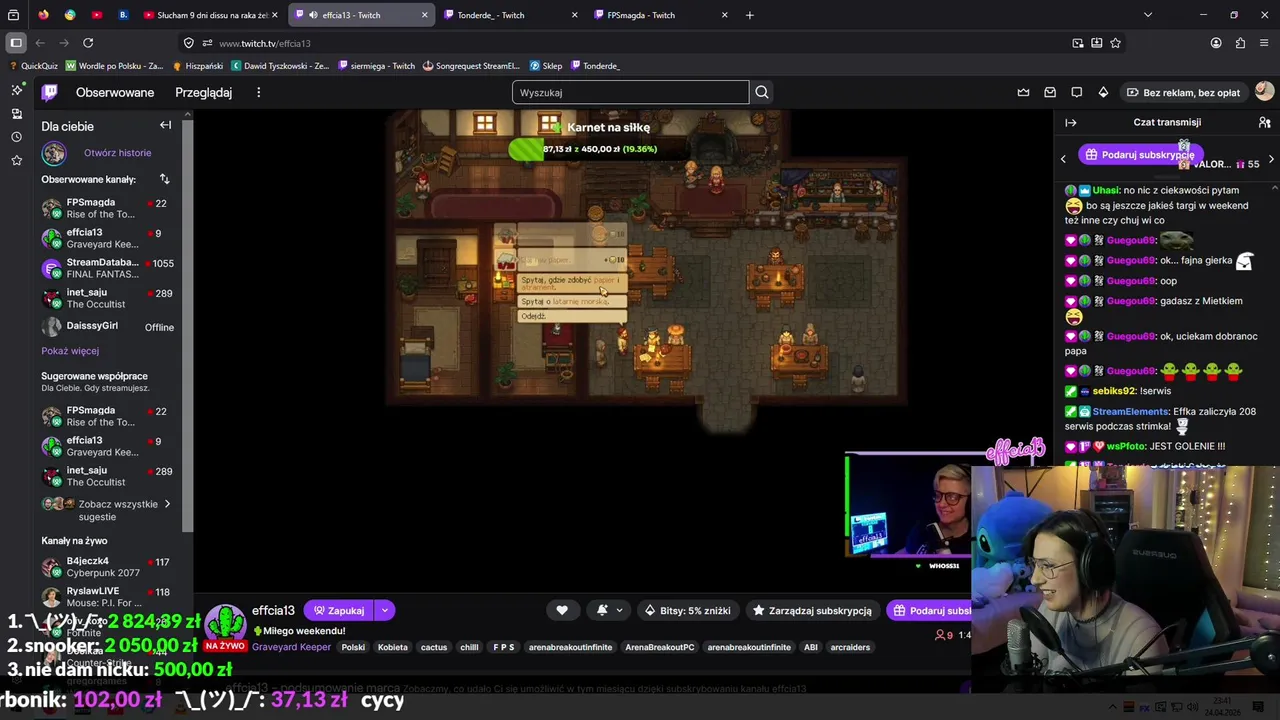Click Podaruj subskrypcję button in chat

pyautogui.click(x=1139, y=155)
